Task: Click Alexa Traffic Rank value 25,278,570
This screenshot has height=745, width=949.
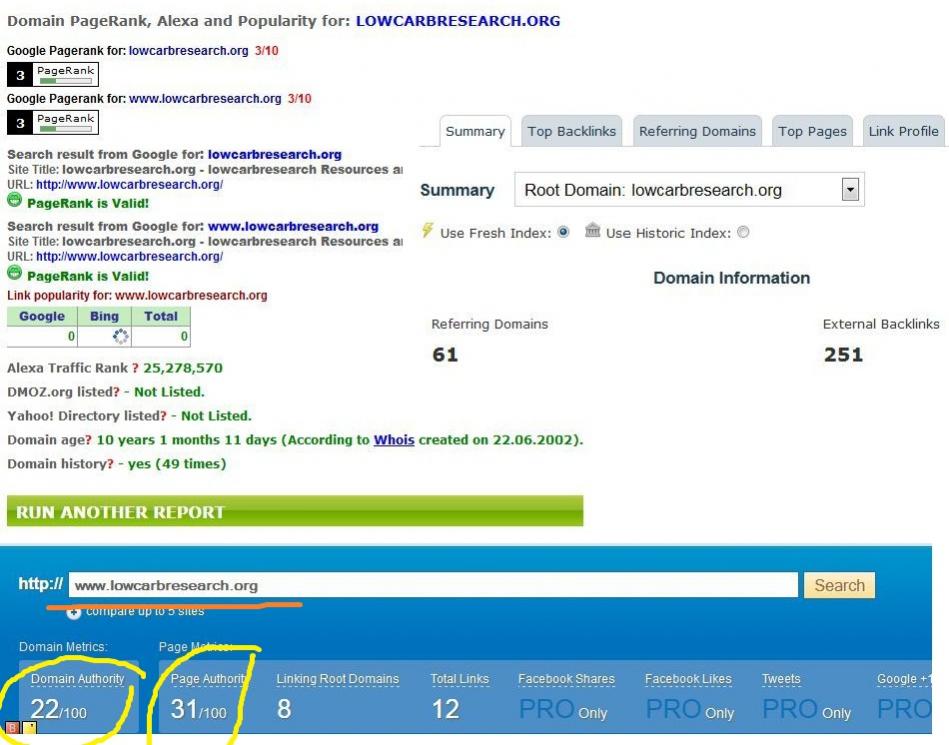Action: point(183,368)
